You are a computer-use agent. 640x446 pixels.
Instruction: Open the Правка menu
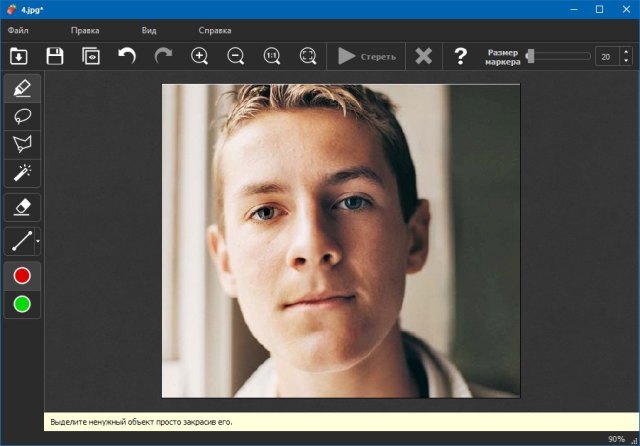pyautogui.click(x=85, y=30)
